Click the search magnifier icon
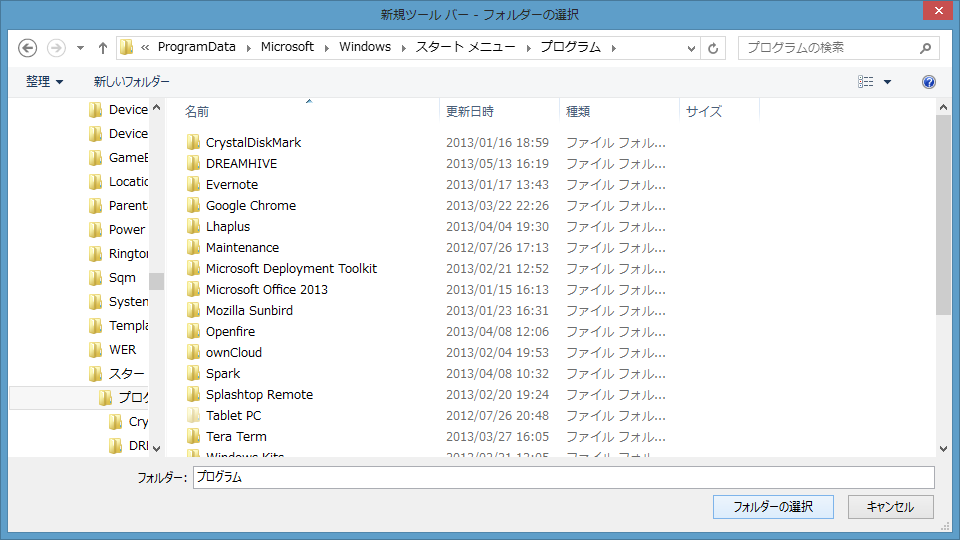 925,48
